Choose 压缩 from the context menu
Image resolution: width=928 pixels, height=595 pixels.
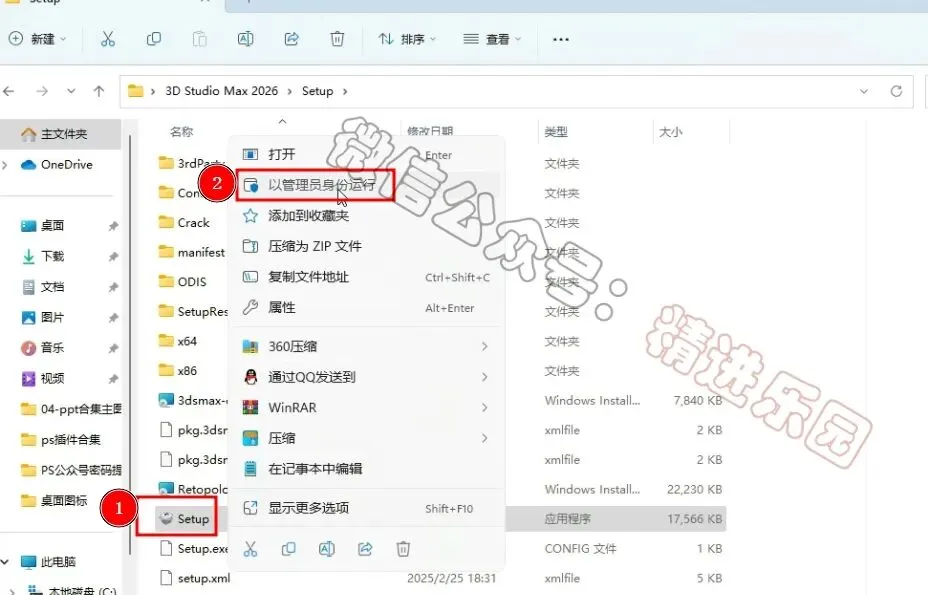click(366, 439)
